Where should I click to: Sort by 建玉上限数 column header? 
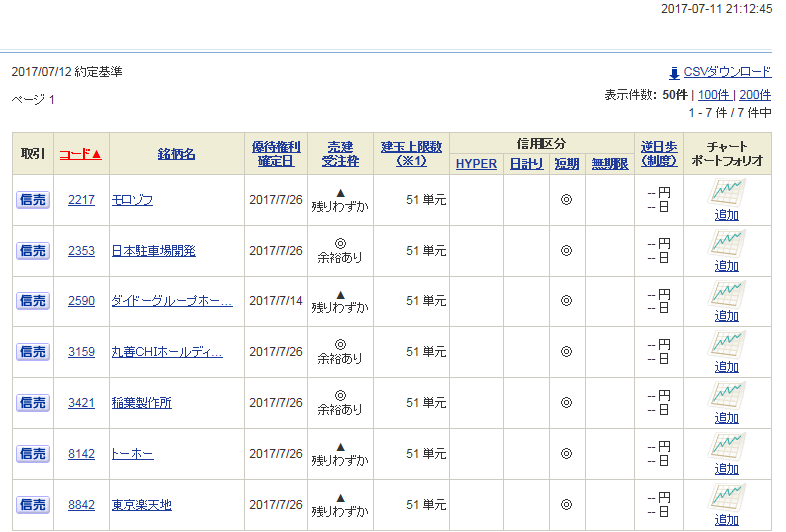(x=411, y=154)
